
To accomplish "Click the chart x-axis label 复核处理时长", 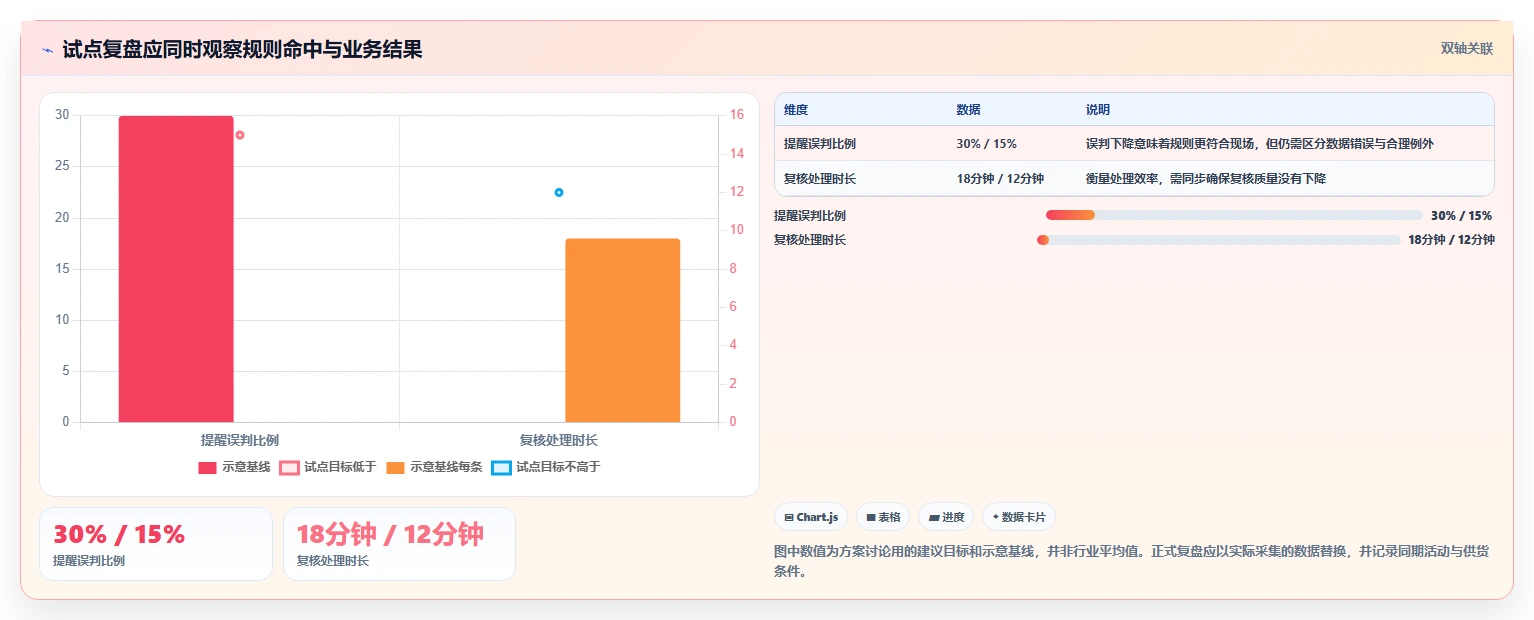I will 559,440.
